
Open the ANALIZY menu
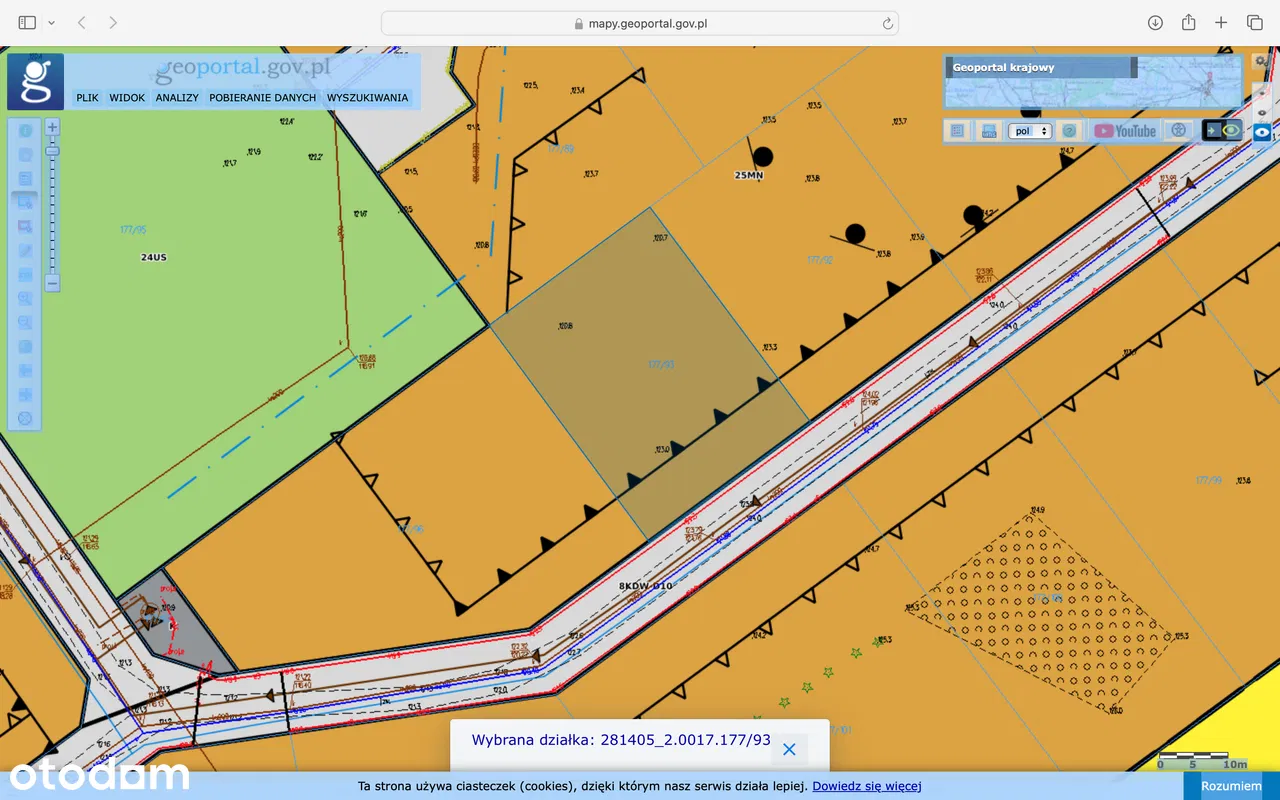coord(177,98)
